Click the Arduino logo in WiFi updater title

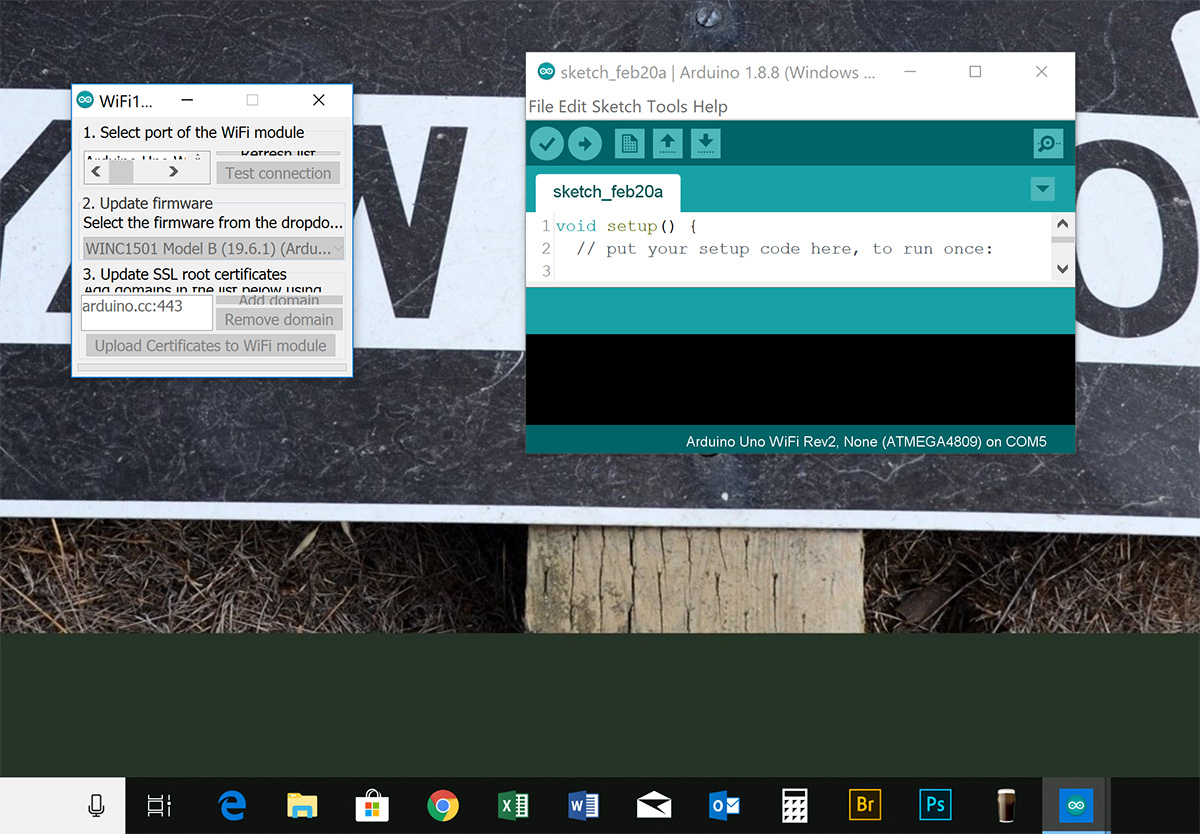point(85,100)
